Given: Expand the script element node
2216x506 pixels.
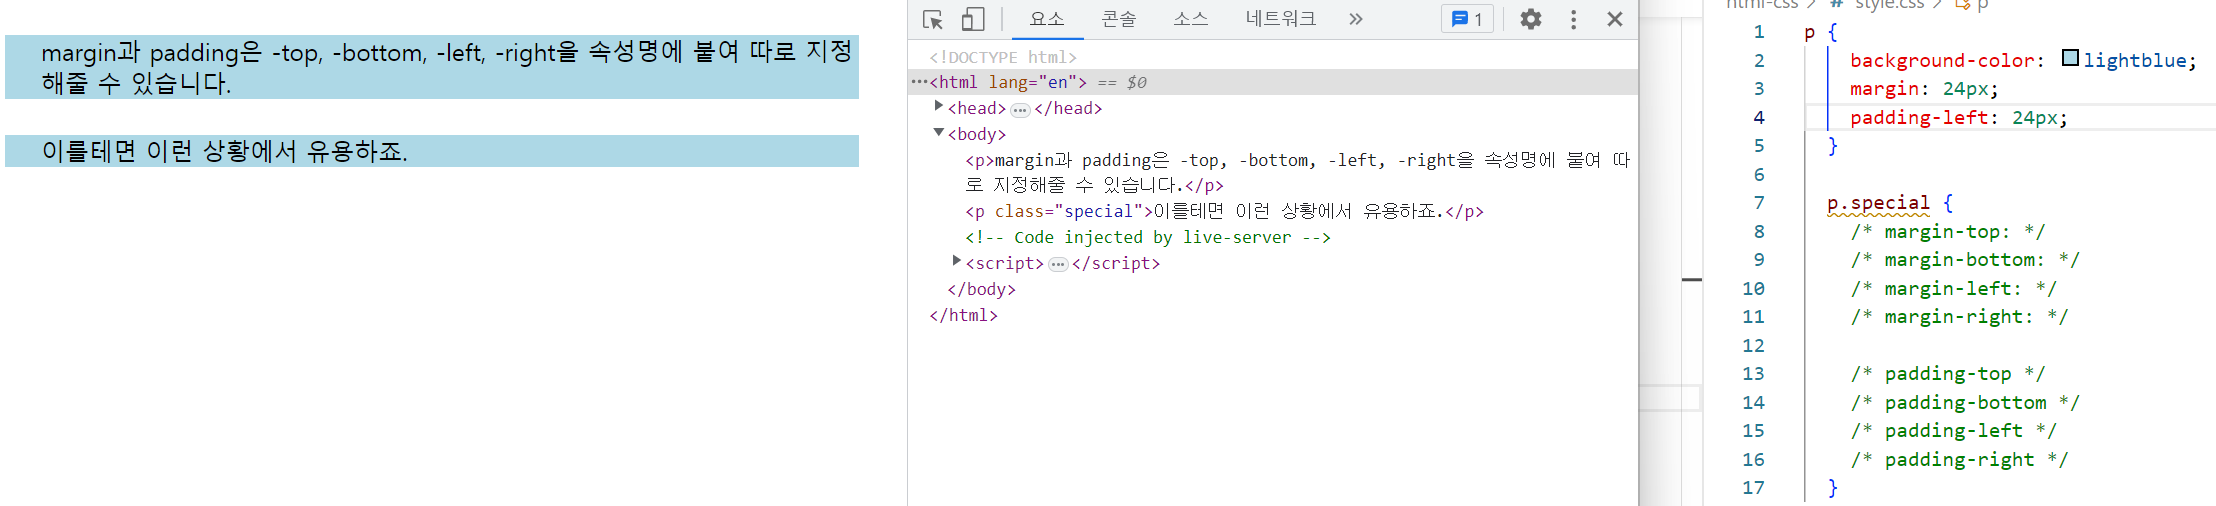Looking at the screenshot, I should click(x=956, y=260).
